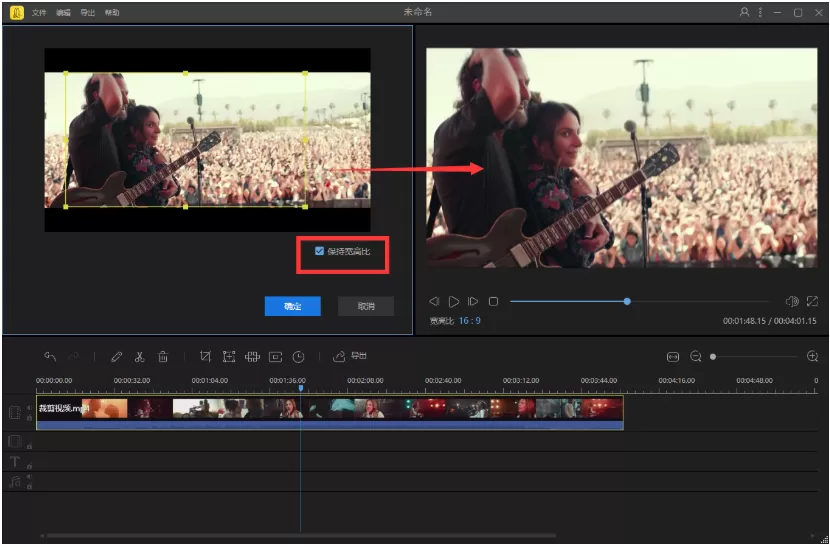Redo the last undone action
The height and width of the screenshot is (547, 830).
pyautogui.click(x=74, y=356)
